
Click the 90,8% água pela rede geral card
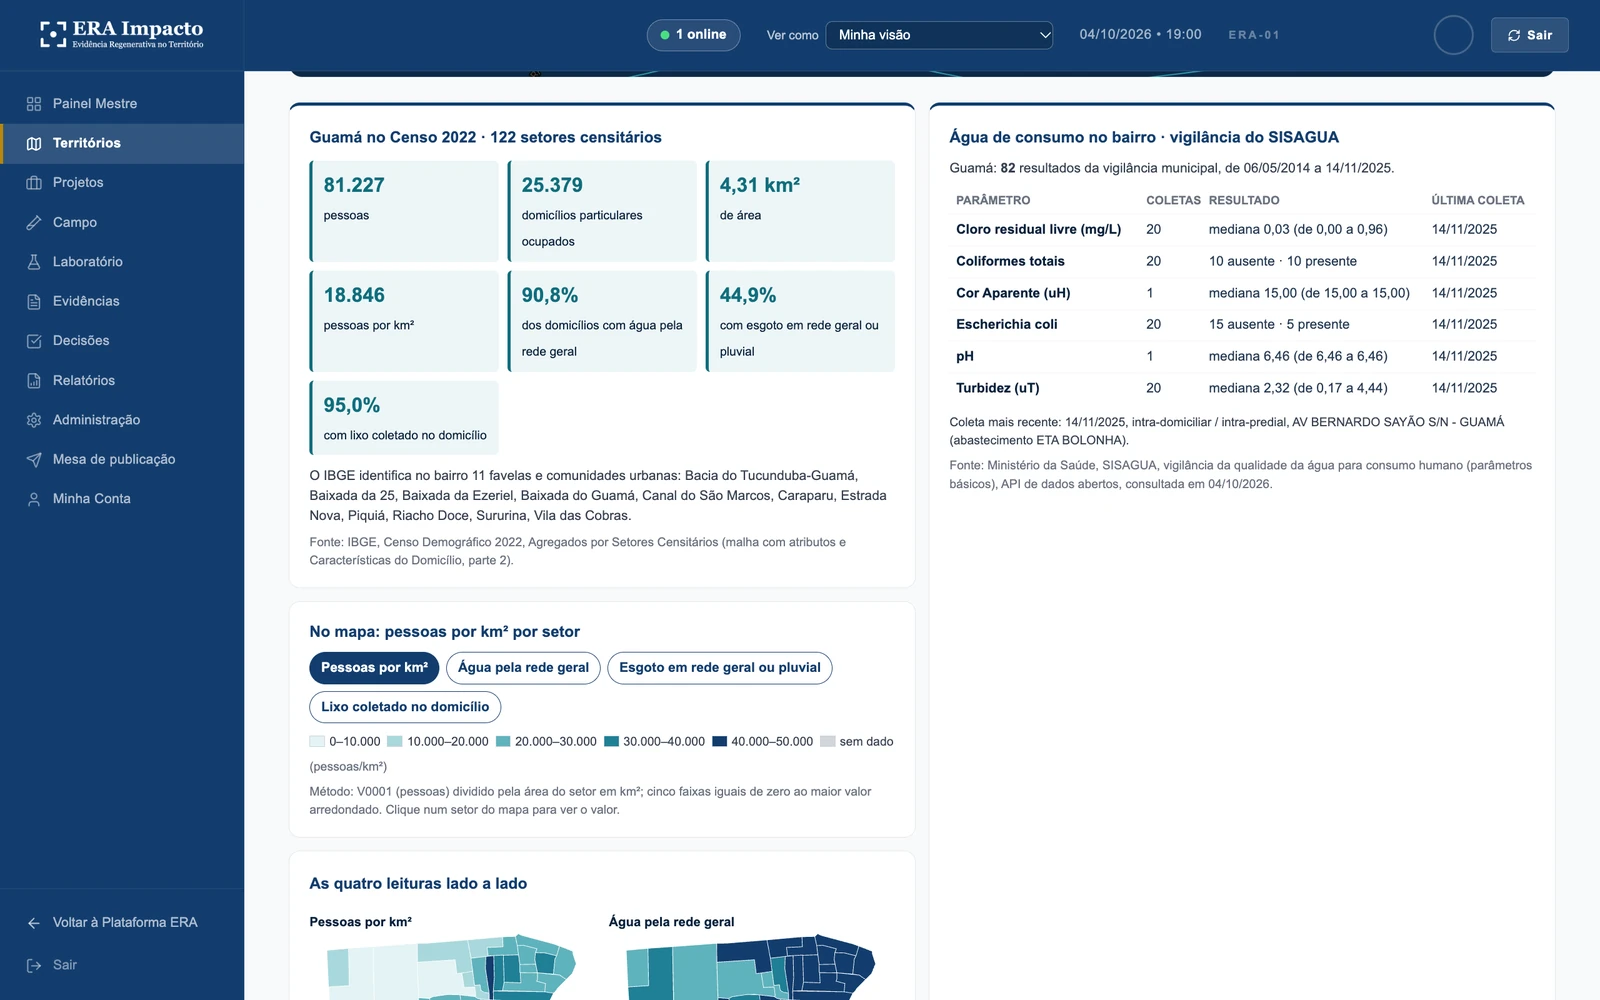(602, 321)
